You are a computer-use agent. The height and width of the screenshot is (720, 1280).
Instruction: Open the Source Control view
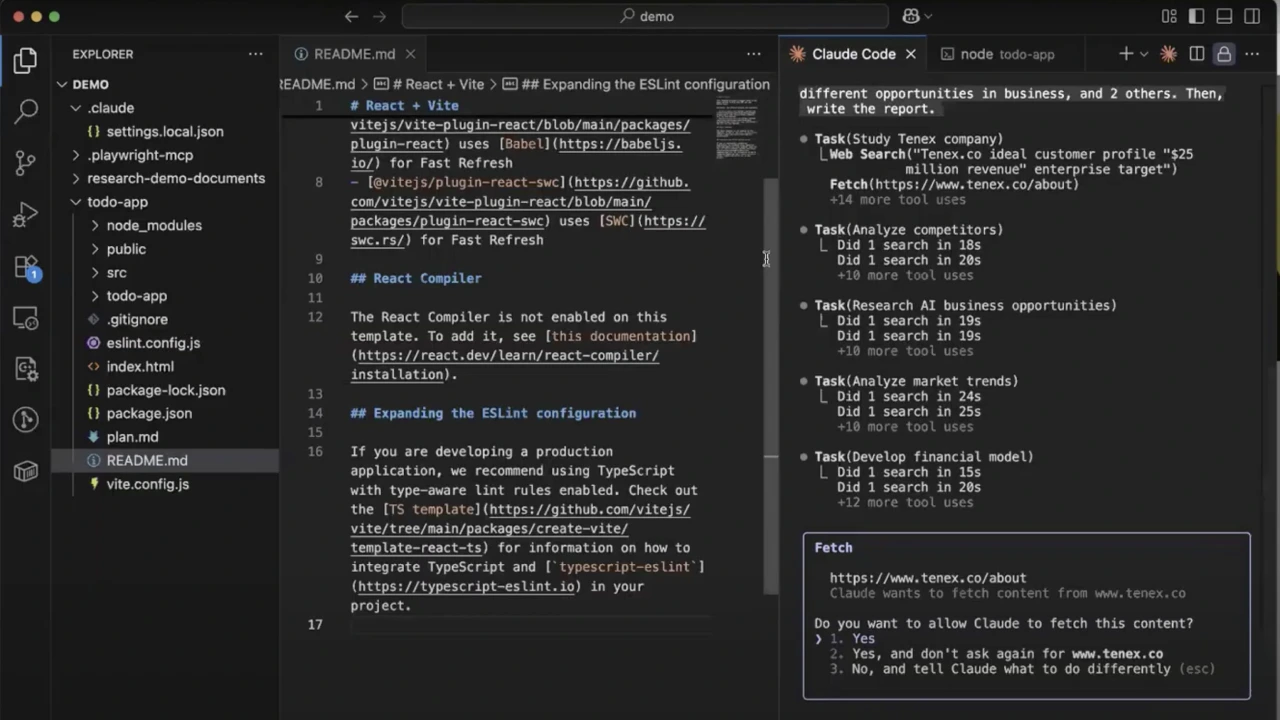coord(26,162)
